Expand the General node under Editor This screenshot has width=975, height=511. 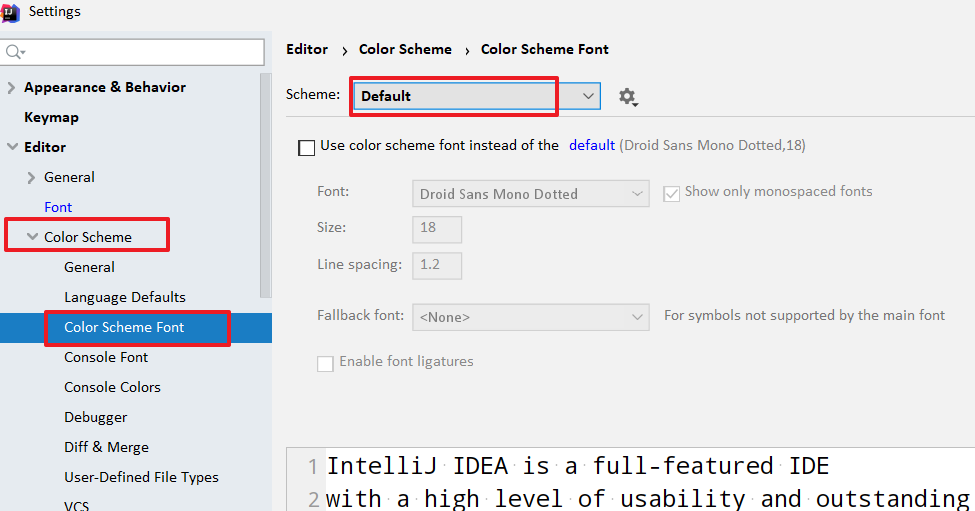coord(32,177)
